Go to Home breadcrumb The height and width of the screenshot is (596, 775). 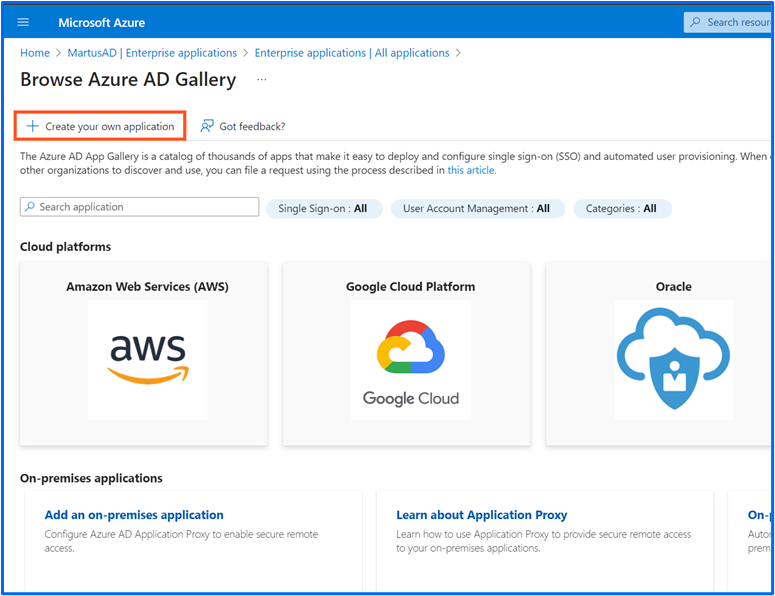pos(35,53)
